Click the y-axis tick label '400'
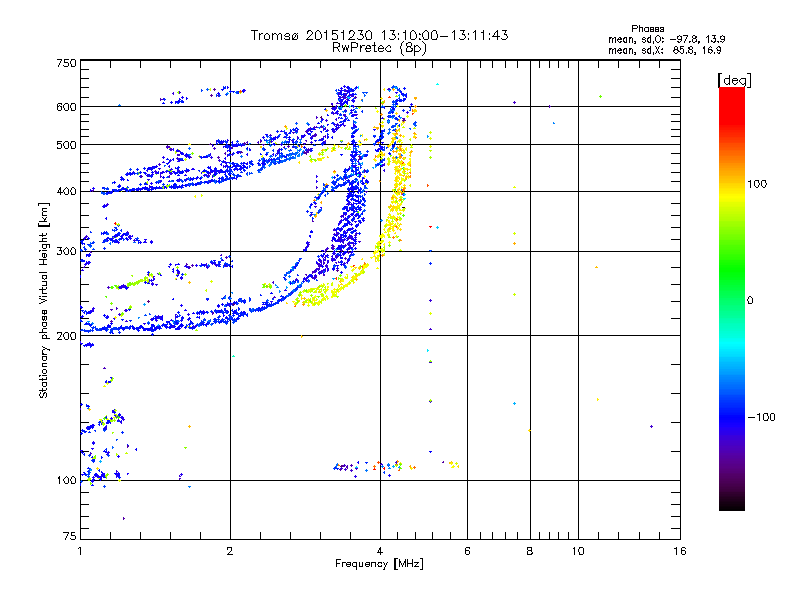The width and height of the screenshot is (800, 600). coord(66,192)
